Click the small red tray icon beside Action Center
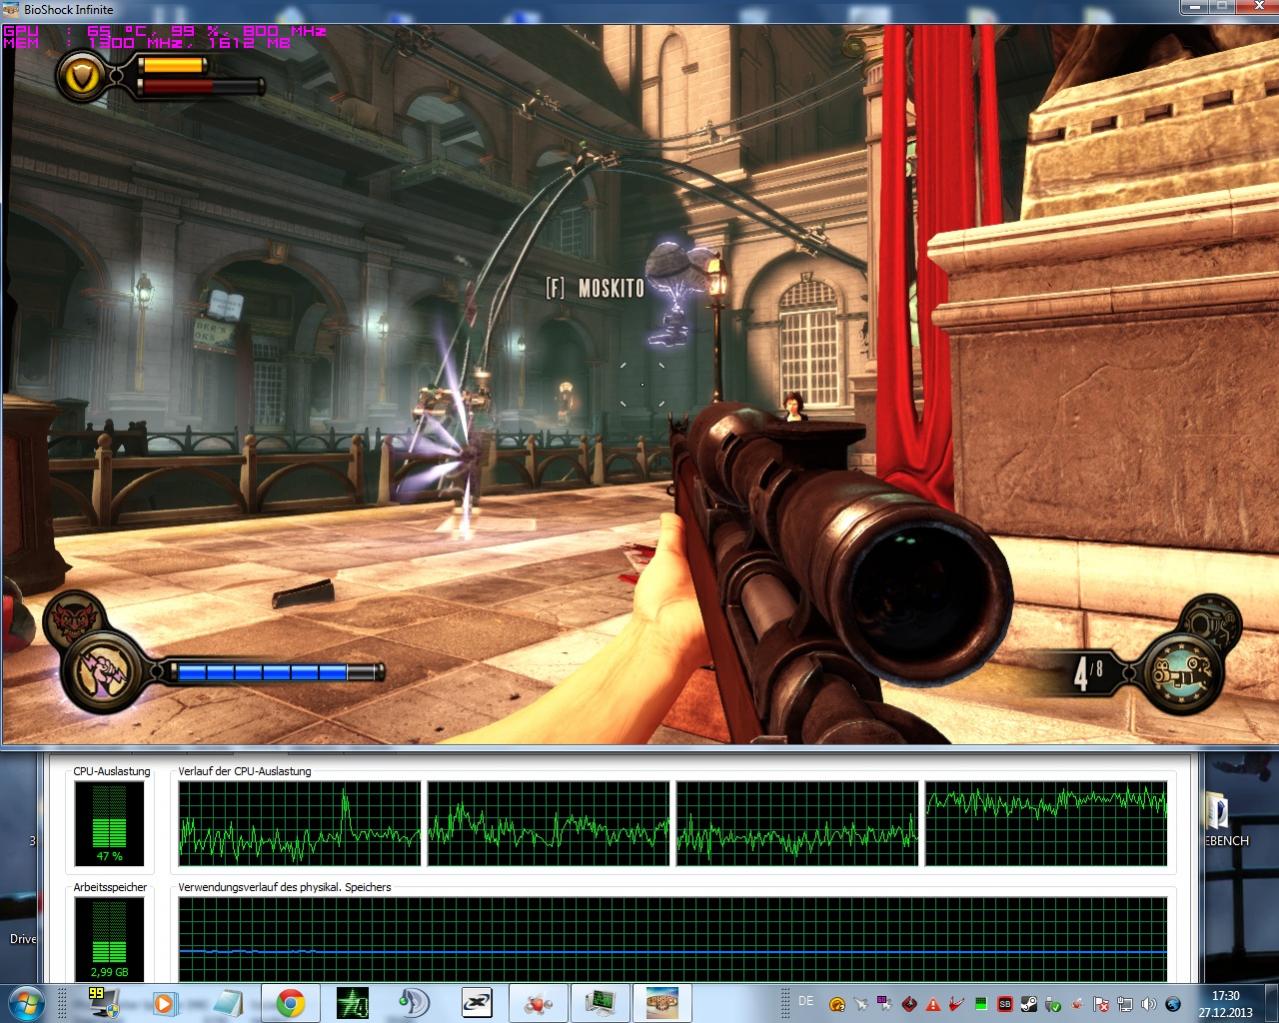The width and height of the screenshot is (1279, 1023). [x=1077, y=1004]
